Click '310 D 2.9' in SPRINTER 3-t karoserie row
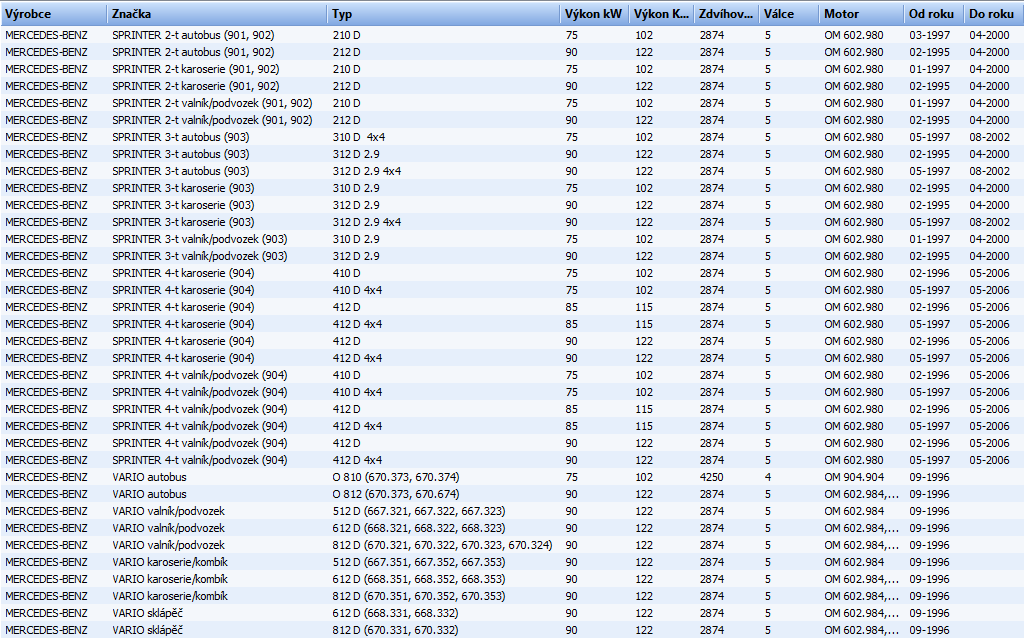The height and width of the screenshot is (640, 1024). 356,188
